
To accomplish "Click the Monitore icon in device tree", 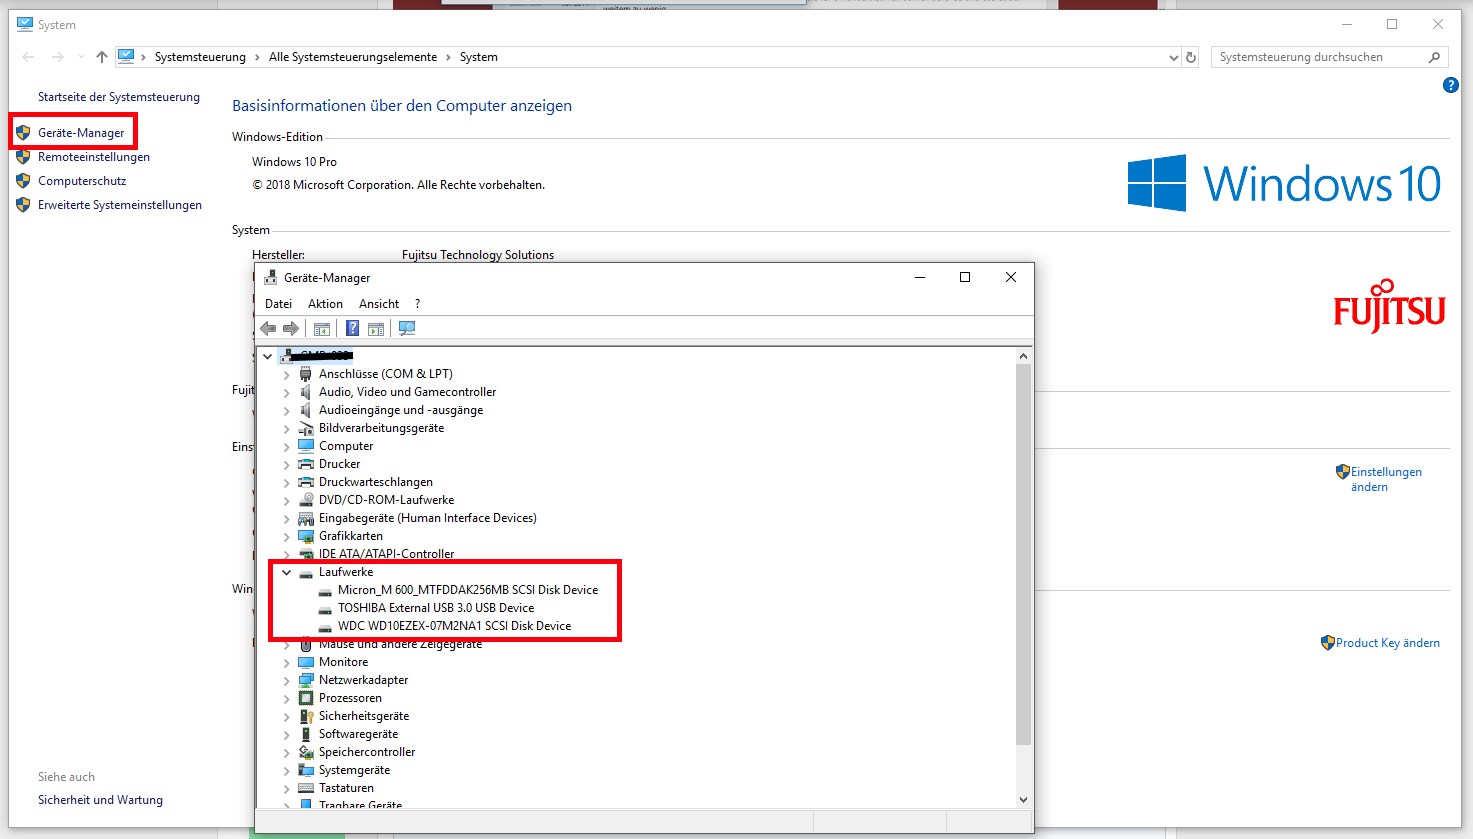I will 306,662.
